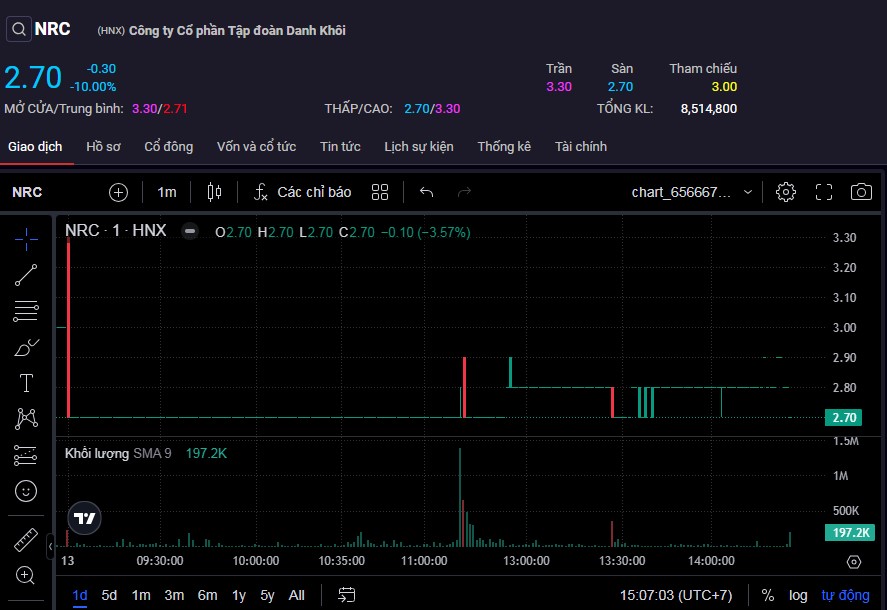Open the 1m interval dropdown
The height and width of the screenshot is (610, 887).
click(166, 192)
